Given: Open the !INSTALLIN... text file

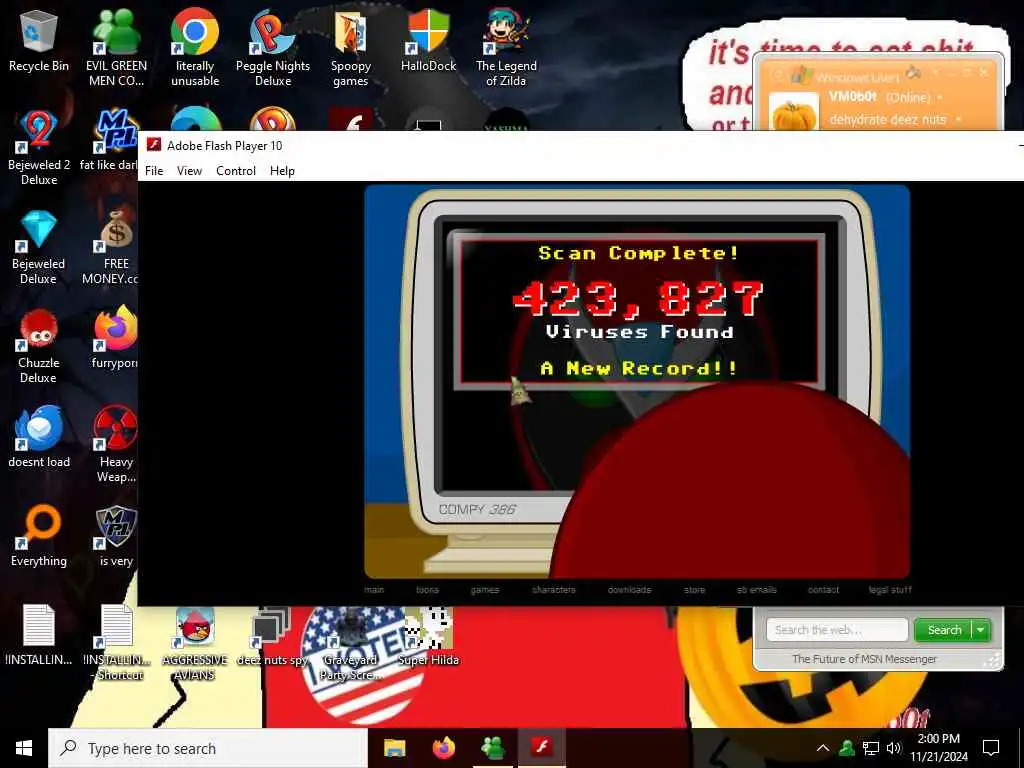Looking at the screenshot, I should tap(39, 635).
